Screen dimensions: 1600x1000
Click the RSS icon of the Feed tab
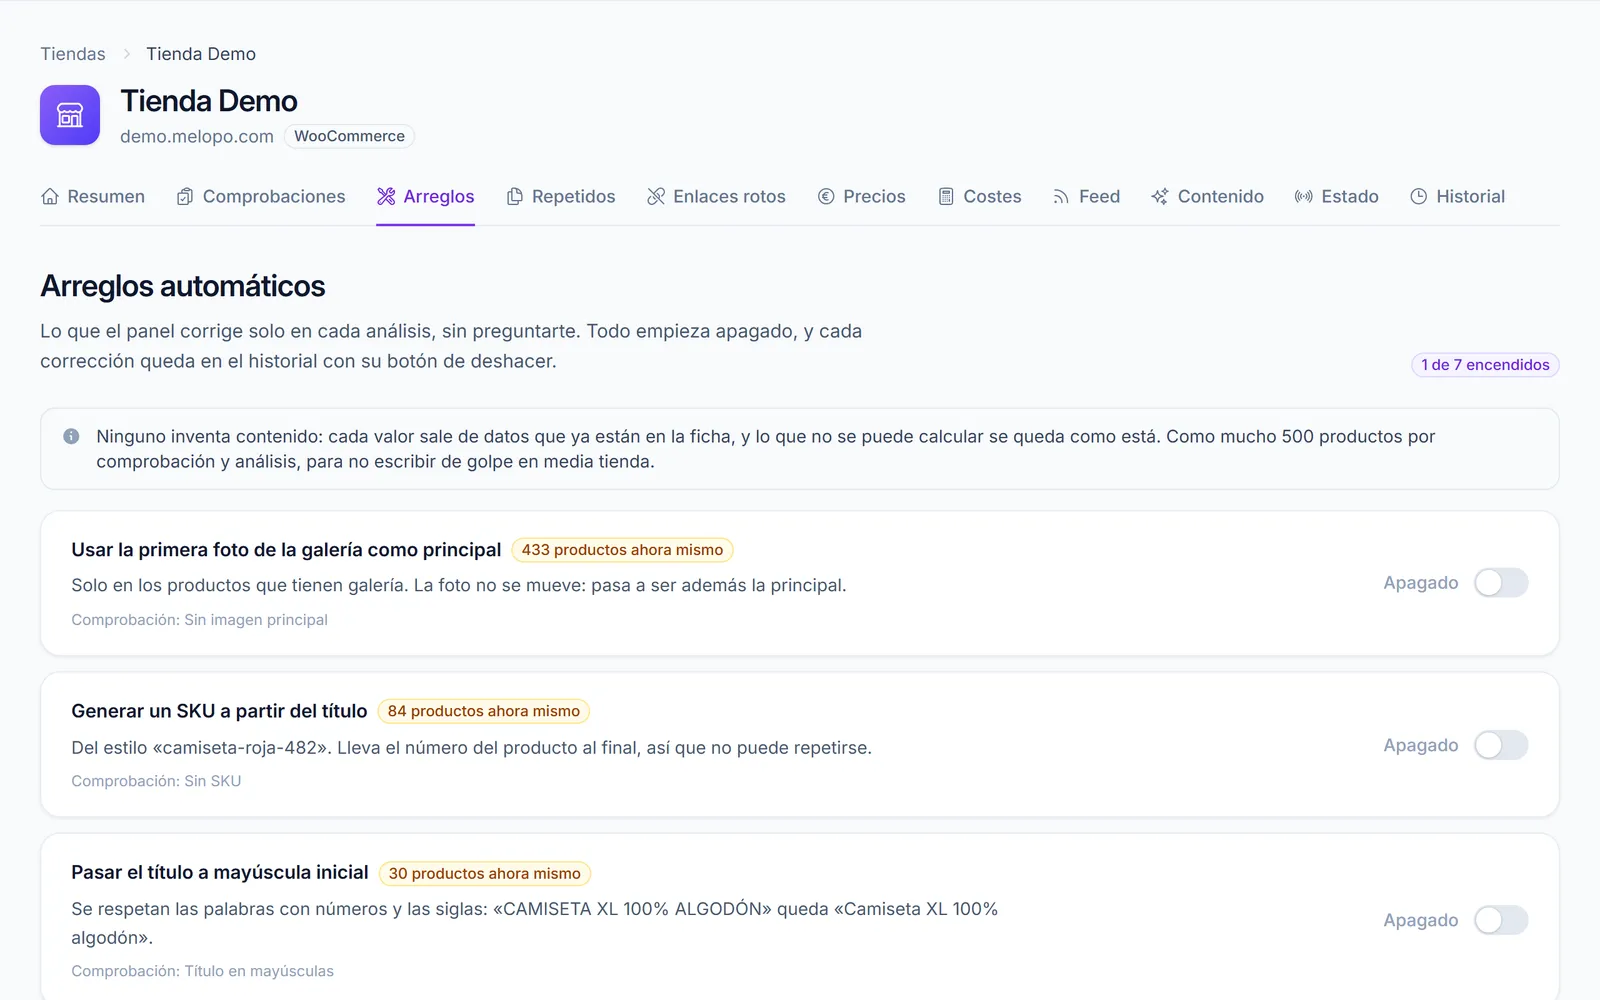(1062, 196)
